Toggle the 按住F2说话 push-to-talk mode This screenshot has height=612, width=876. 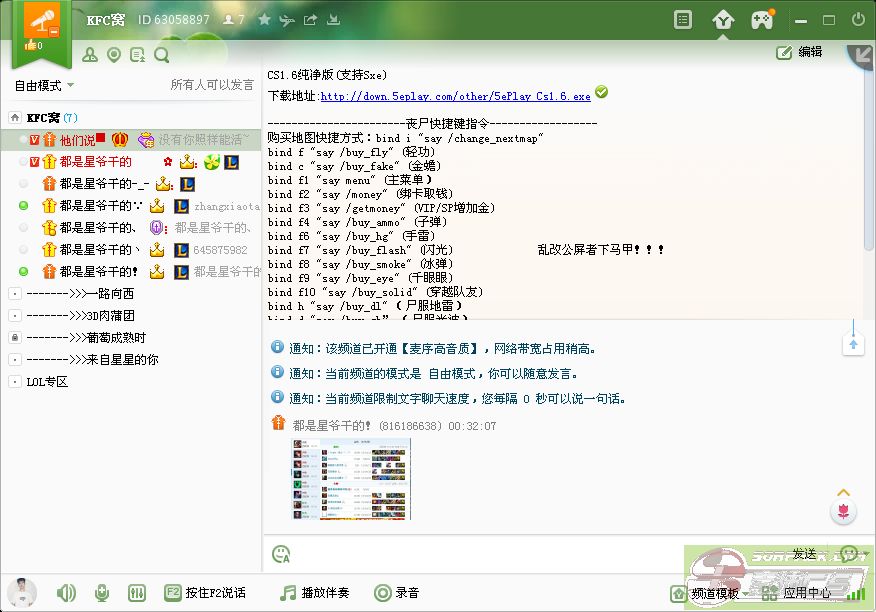coord(205,593)
